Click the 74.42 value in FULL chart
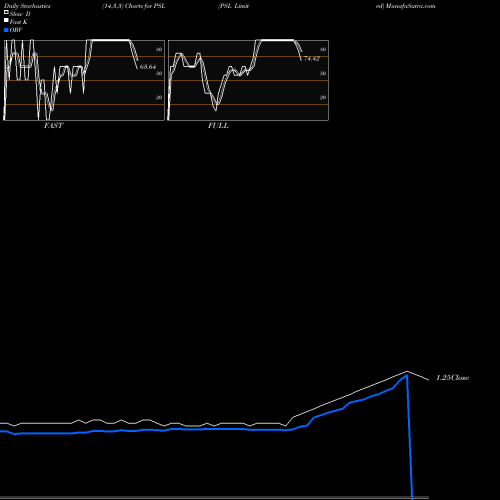 (312, 59)
